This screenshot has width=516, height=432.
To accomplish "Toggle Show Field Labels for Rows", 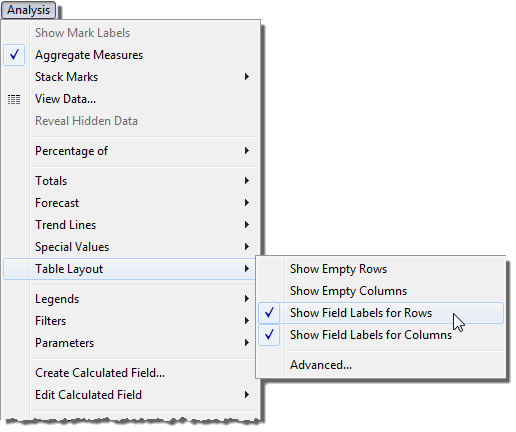I will tap(381, 313).
